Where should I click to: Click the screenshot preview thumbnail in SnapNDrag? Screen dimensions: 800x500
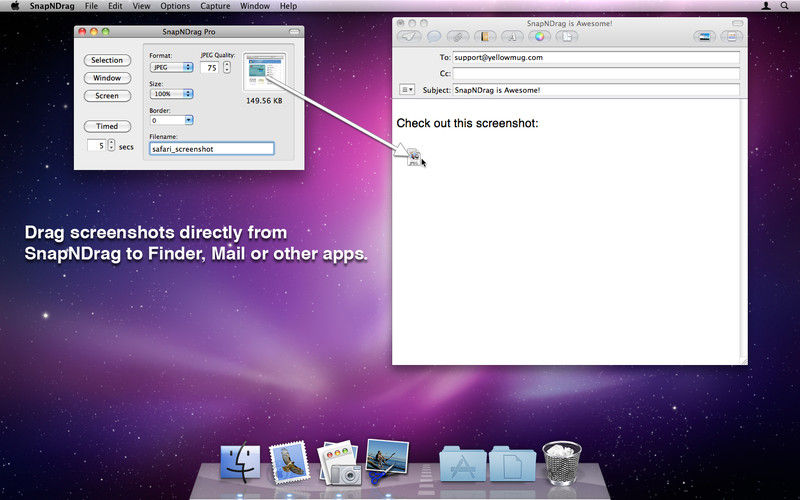264,72
